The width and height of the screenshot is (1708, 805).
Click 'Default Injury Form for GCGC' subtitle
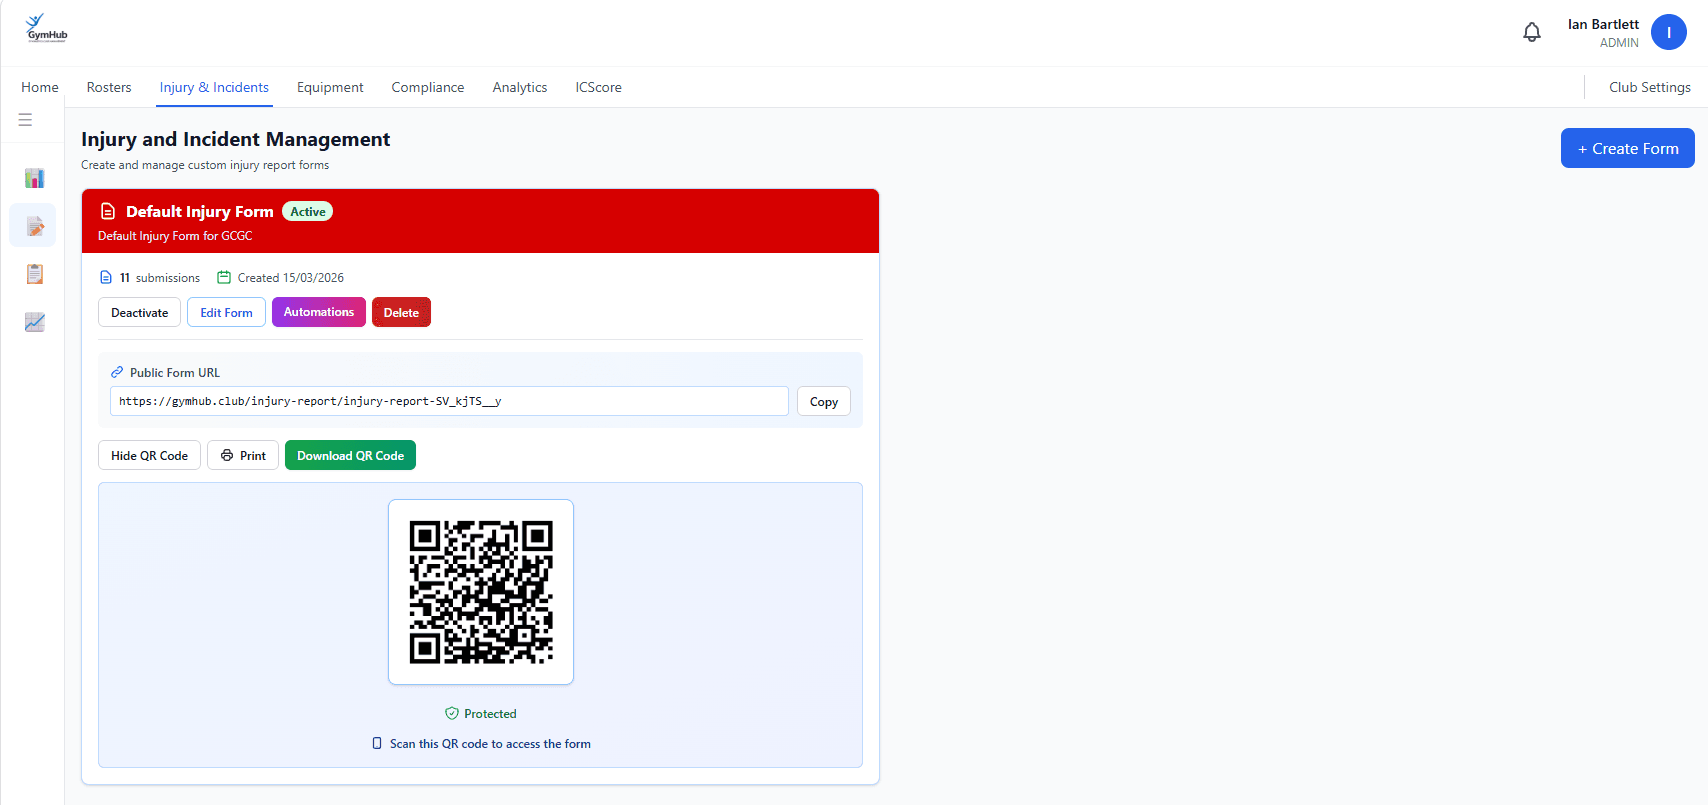tap(175, 236)
